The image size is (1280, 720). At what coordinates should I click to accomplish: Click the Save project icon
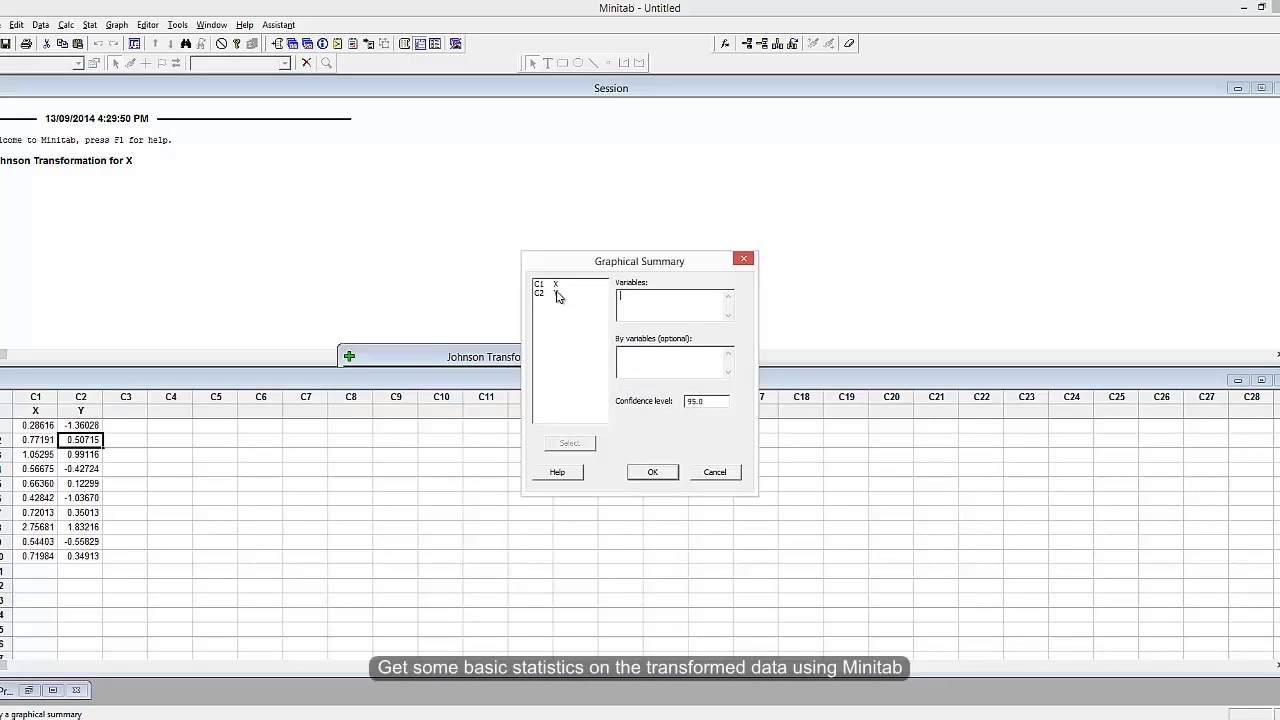pos(6,44)
